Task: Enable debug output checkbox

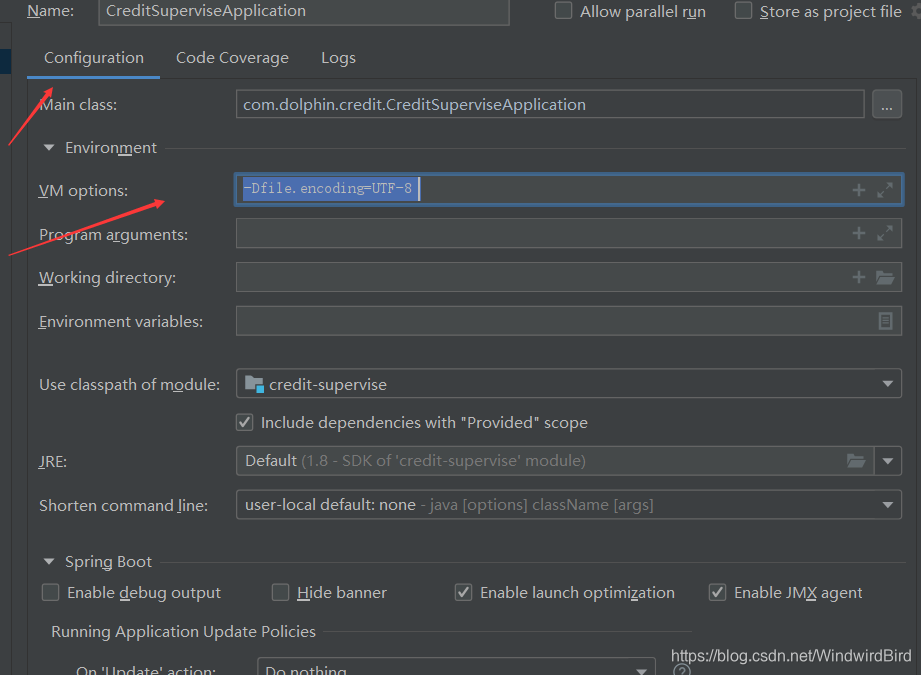Action: [x=51, y=592]
